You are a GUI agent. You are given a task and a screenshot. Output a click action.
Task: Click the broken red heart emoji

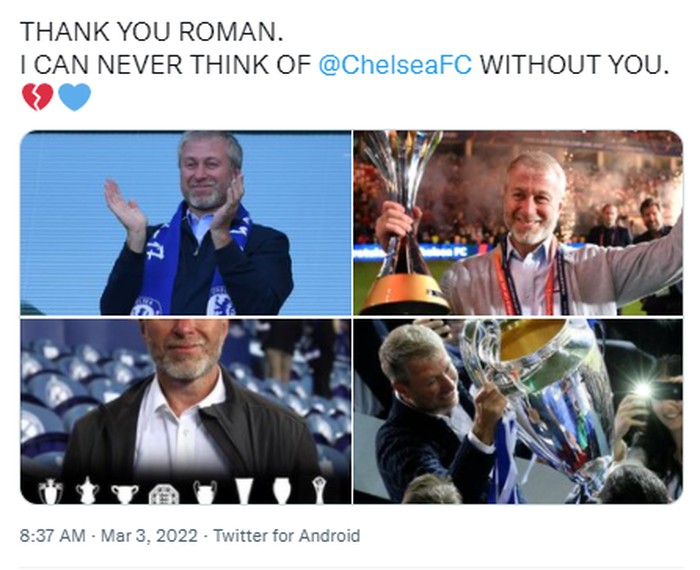coord(37,97)
